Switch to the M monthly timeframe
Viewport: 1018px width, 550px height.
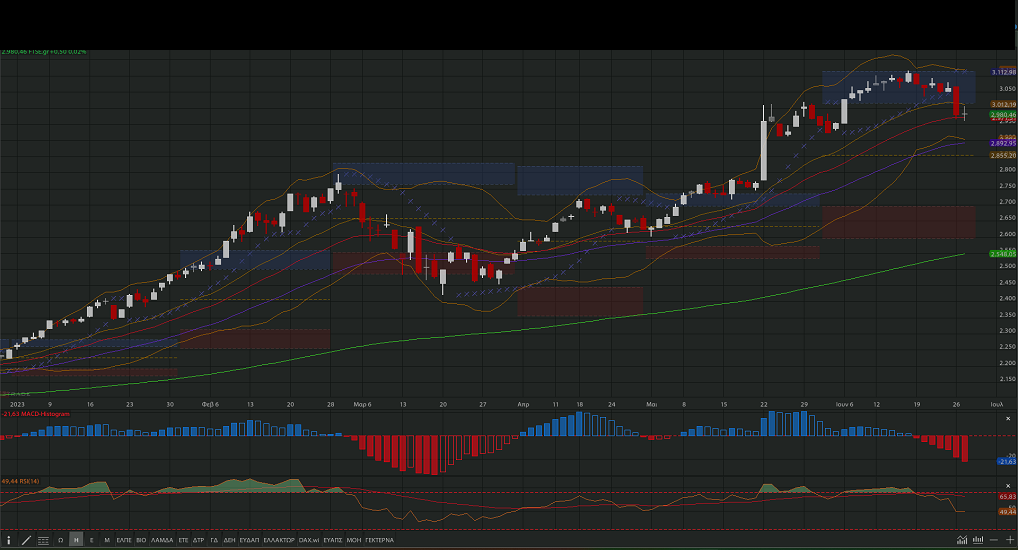107,540
